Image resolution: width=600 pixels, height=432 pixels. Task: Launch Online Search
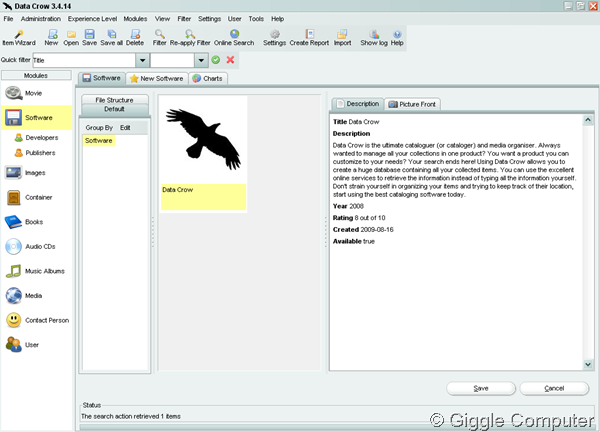coord(234,38)
